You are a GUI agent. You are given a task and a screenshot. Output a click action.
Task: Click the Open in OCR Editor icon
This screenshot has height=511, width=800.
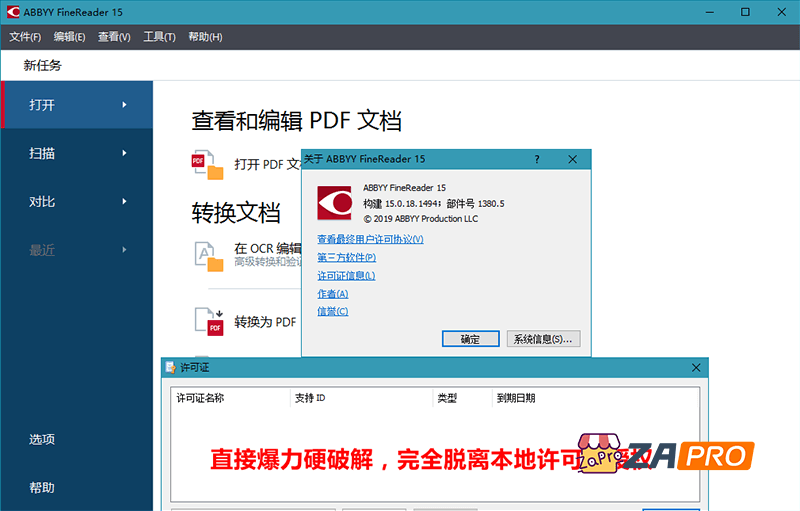pyautogui.click(x=208, y=256)
